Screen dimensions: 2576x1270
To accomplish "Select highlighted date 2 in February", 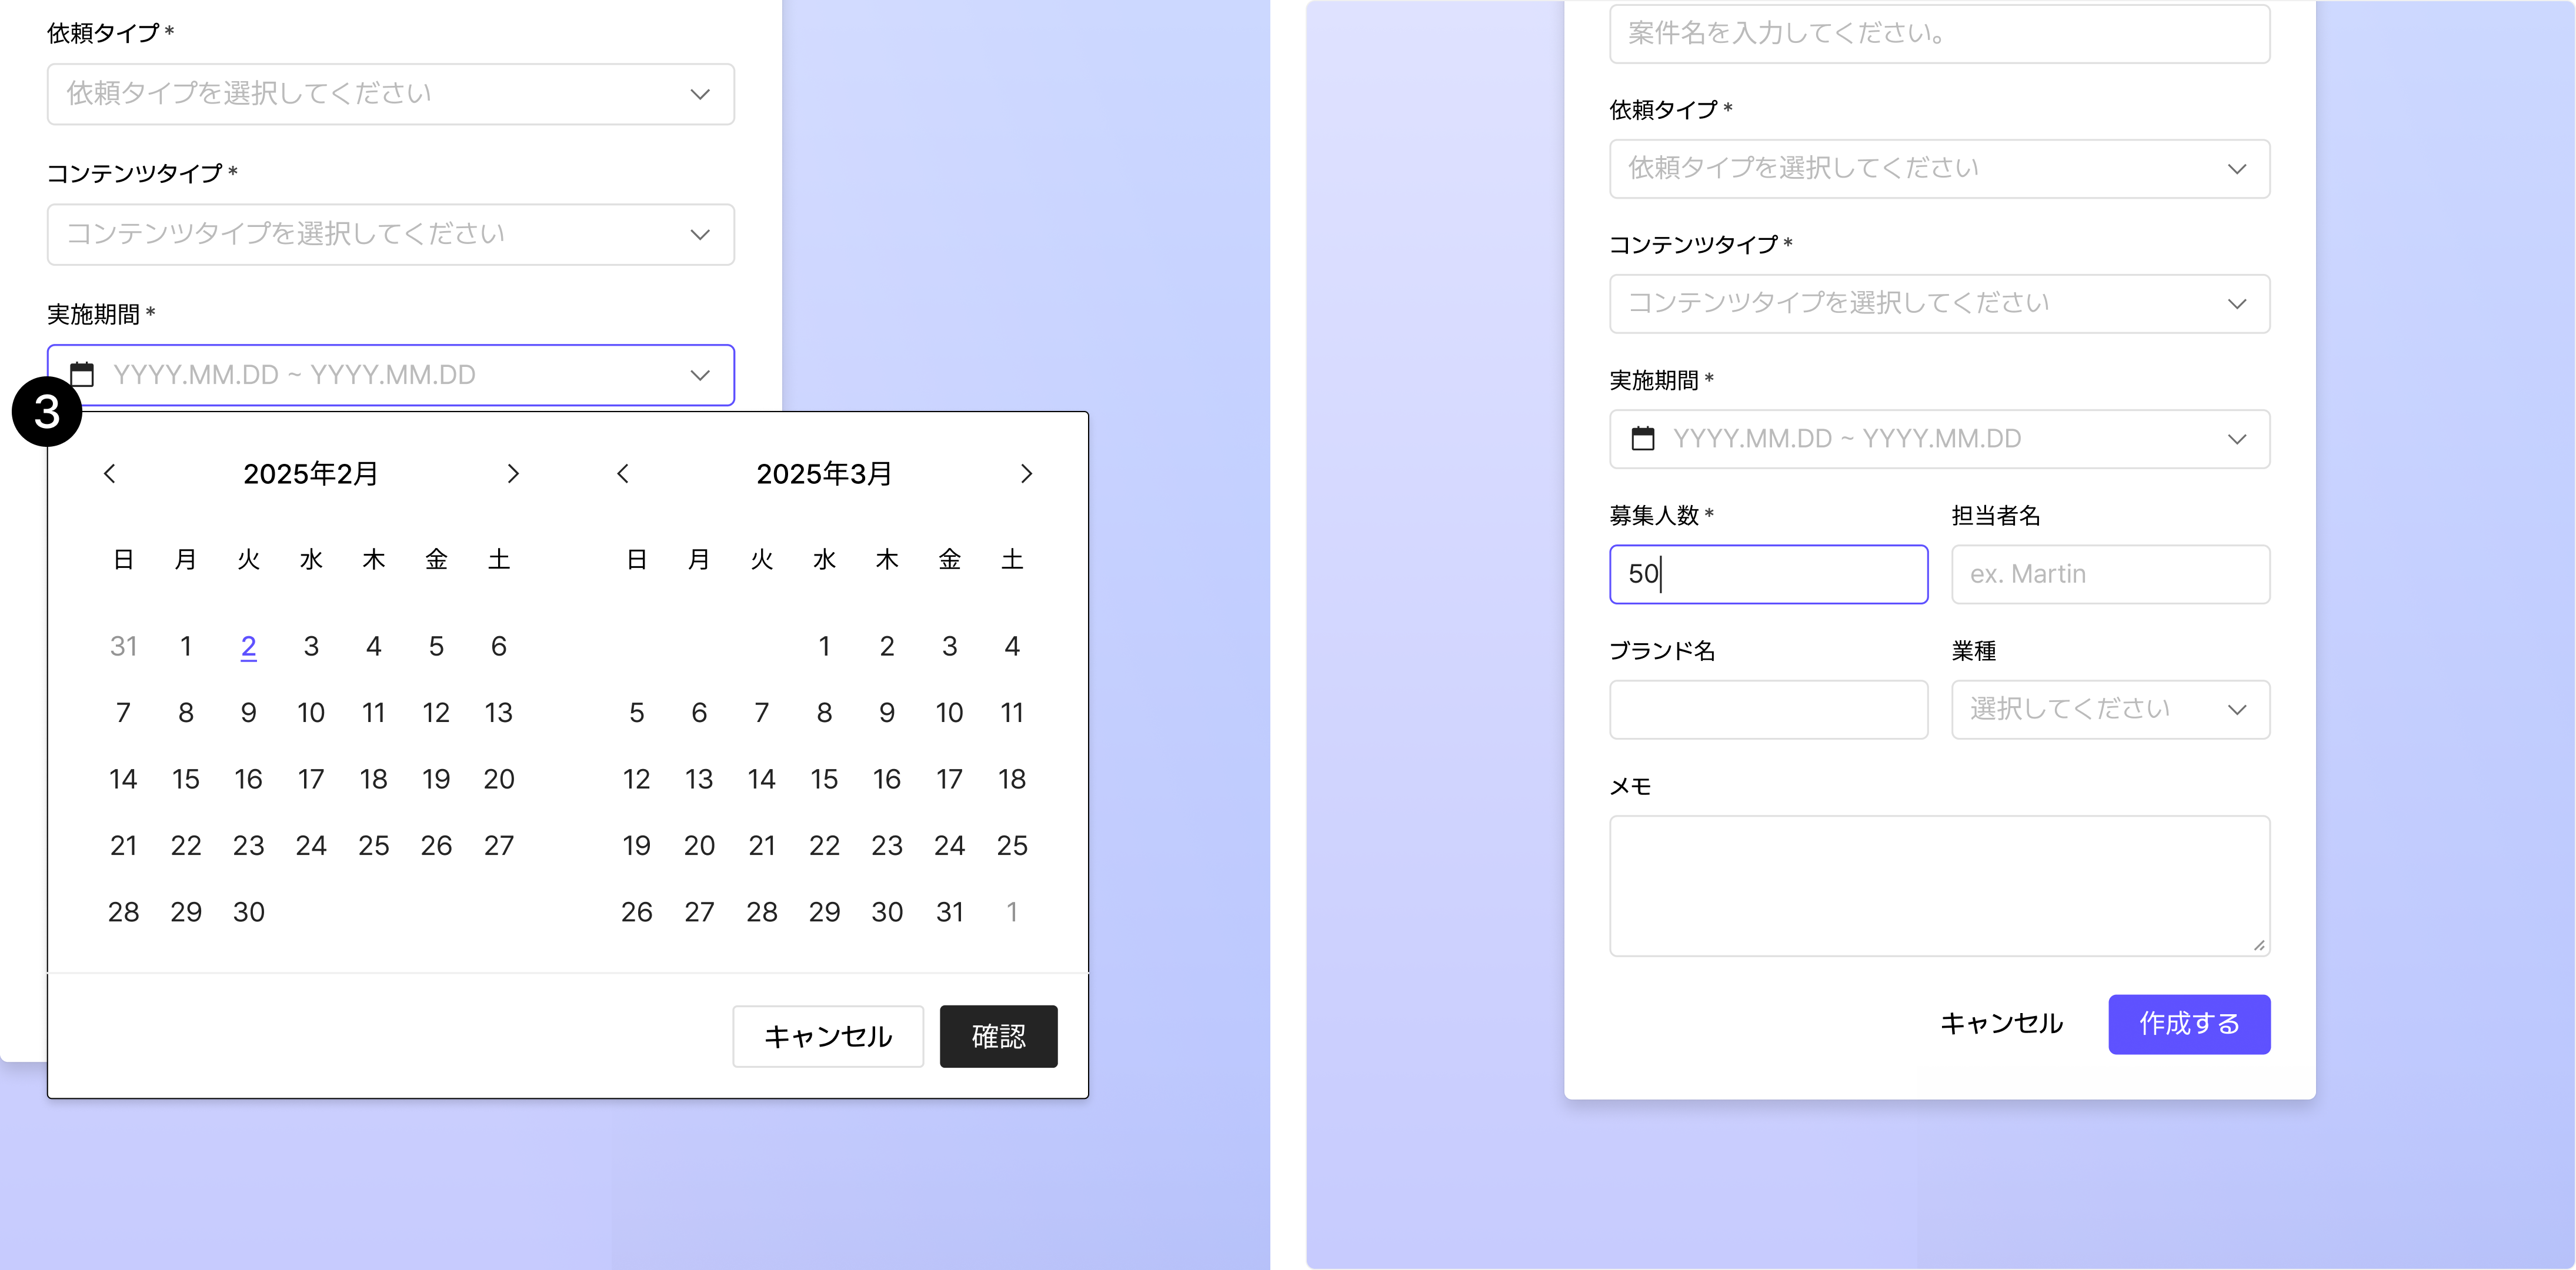I will (x=249, y=647).
